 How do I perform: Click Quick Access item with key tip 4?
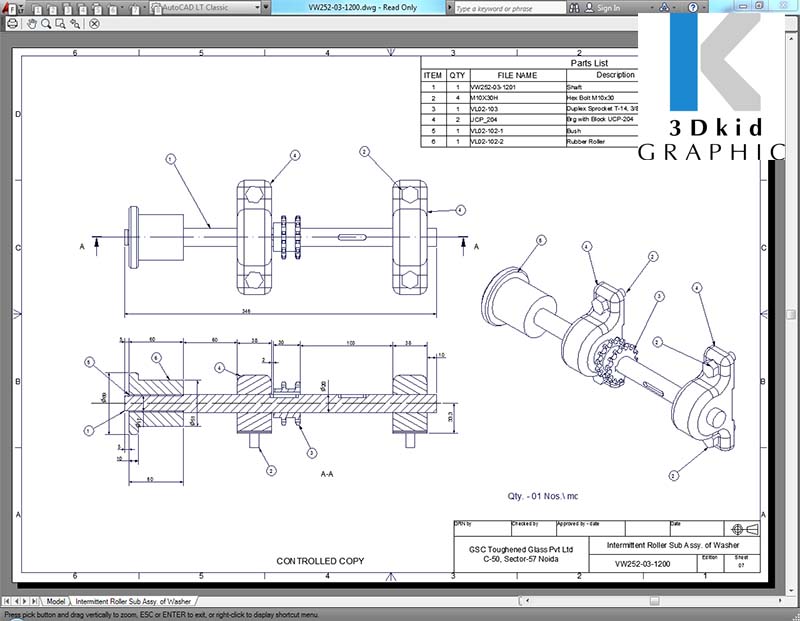click(83, 9)
